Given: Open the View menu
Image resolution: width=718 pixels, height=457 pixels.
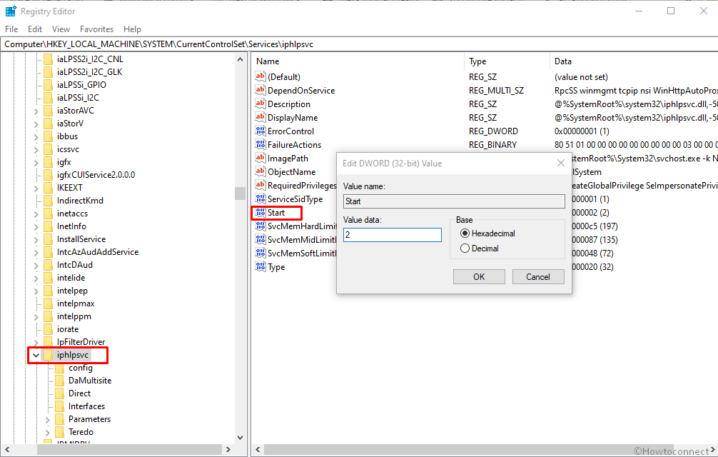Looking at the screenshot, I should point(61,29).
